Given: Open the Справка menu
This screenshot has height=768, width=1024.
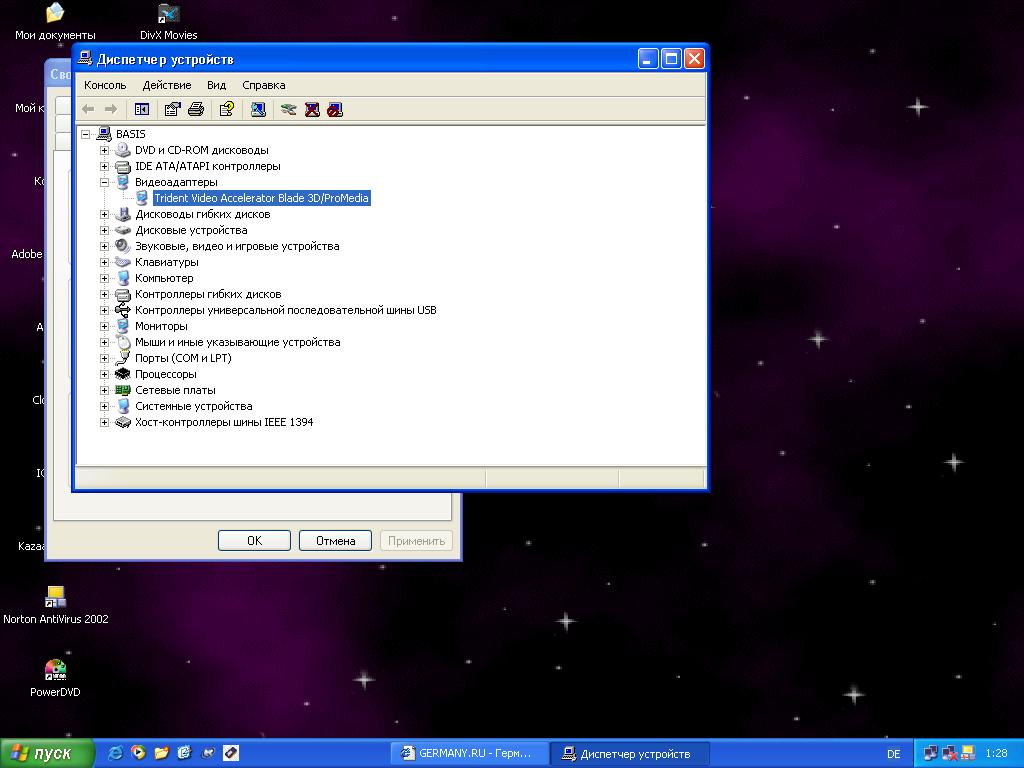Looking at the screenshot, I should [264, 86].
